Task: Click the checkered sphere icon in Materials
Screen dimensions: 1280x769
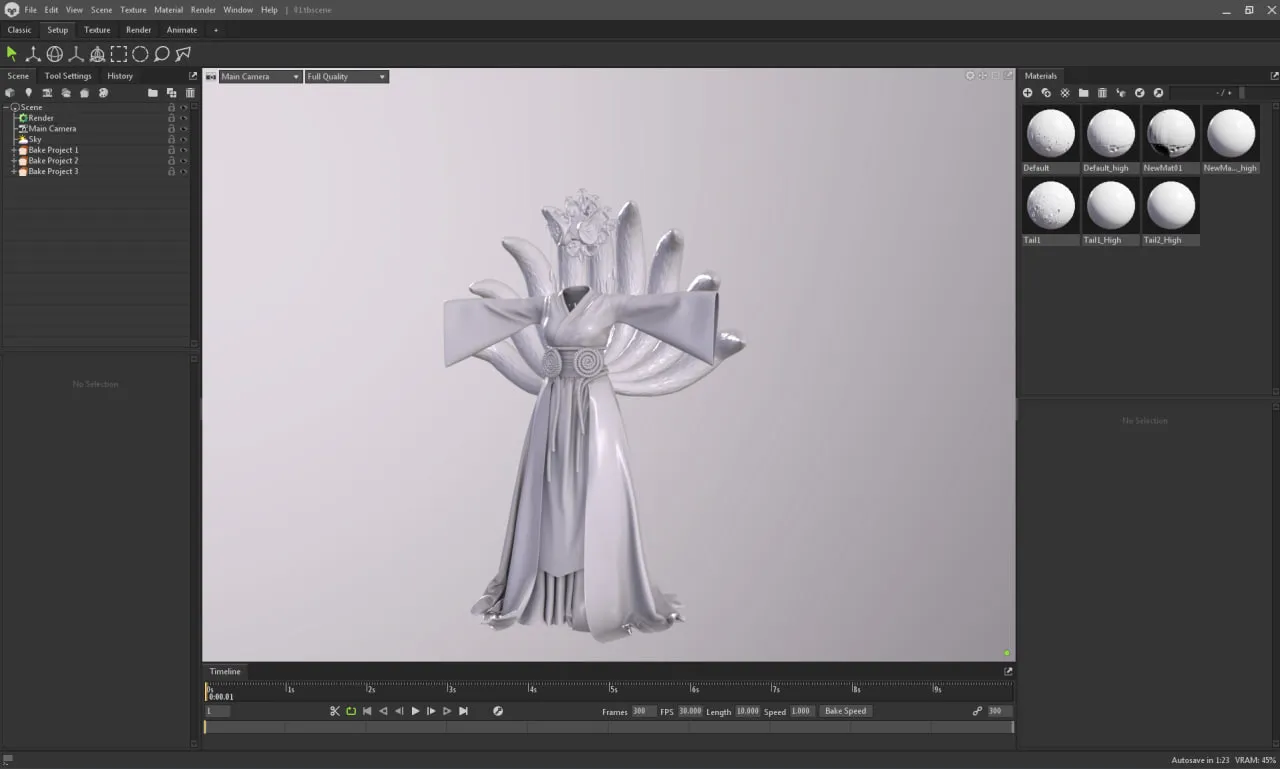Action: tap(1065, 93)
